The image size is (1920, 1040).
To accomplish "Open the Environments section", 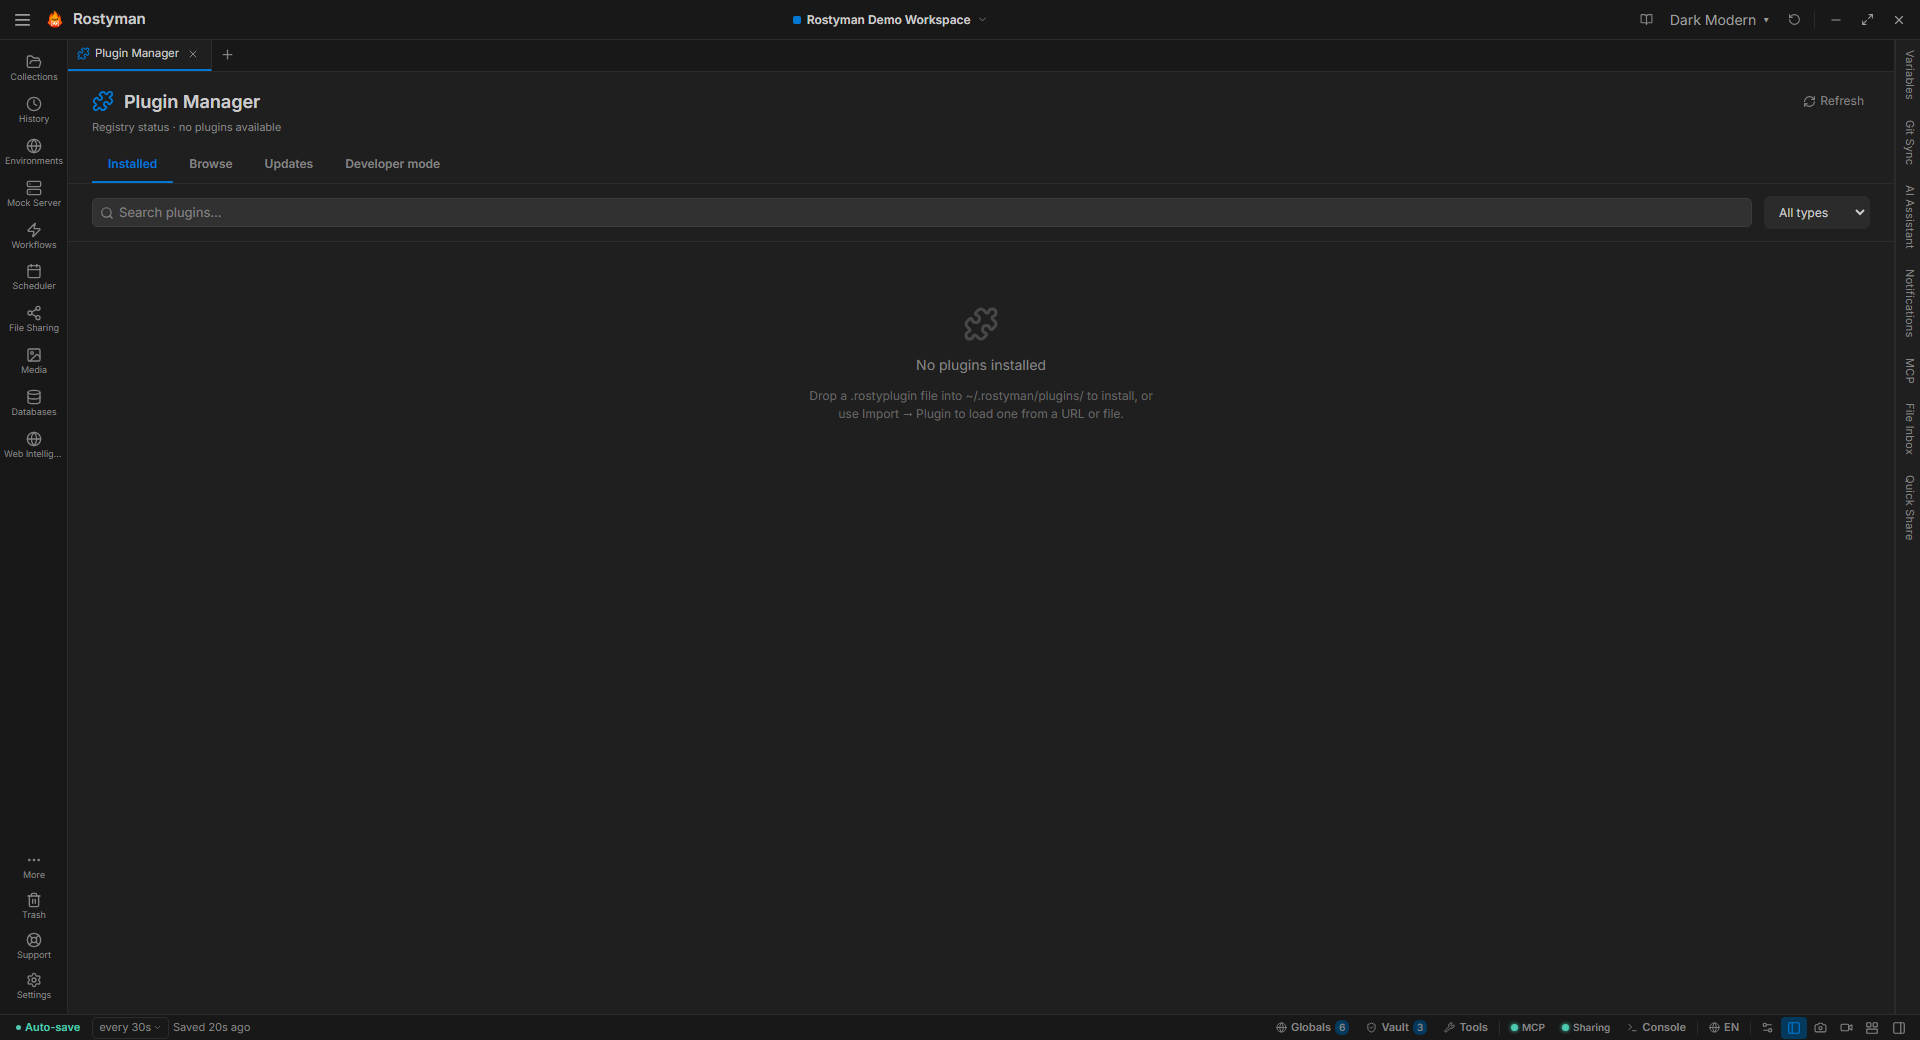I will coord(34,152).
